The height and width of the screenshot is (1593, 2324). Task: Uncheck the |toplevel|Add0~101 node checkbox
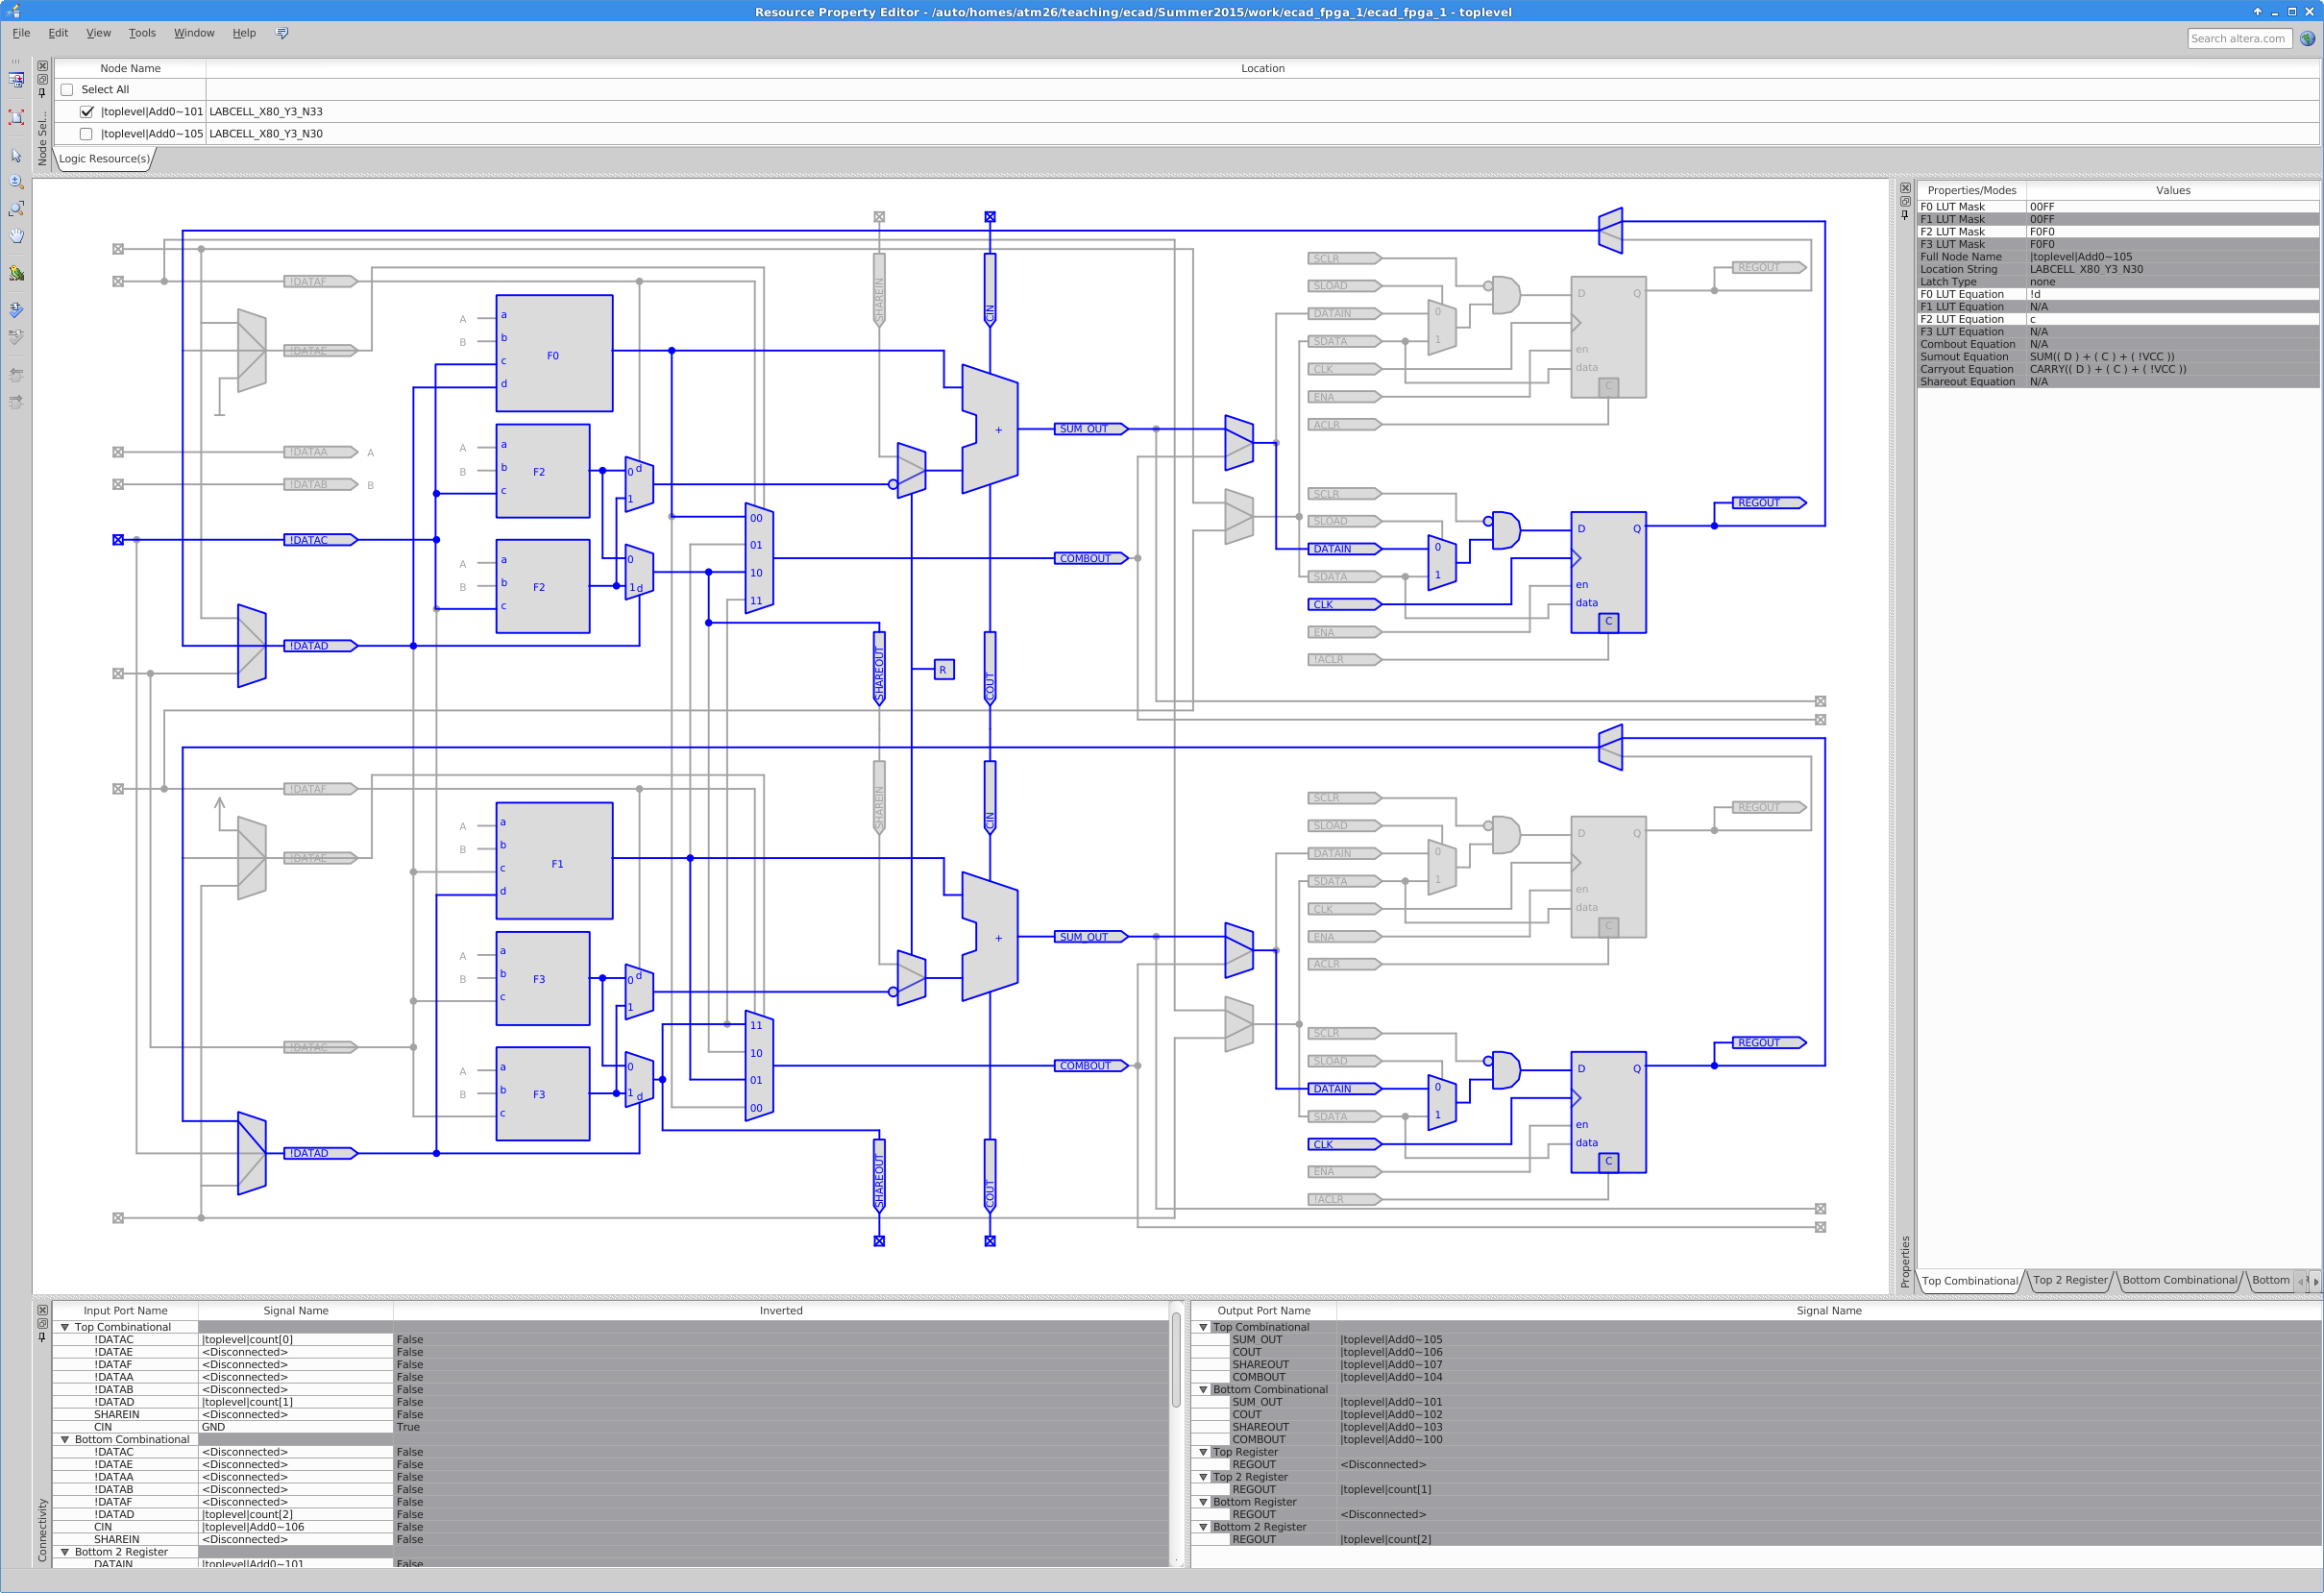pos(86,112)
